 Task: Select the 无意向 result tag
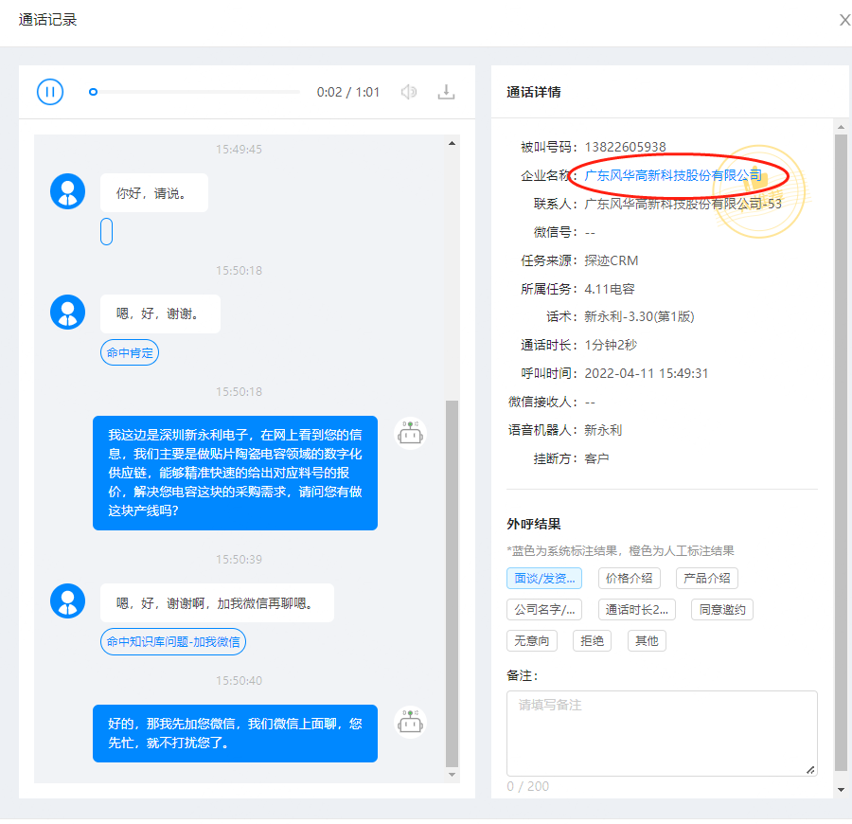pos(532,641)
